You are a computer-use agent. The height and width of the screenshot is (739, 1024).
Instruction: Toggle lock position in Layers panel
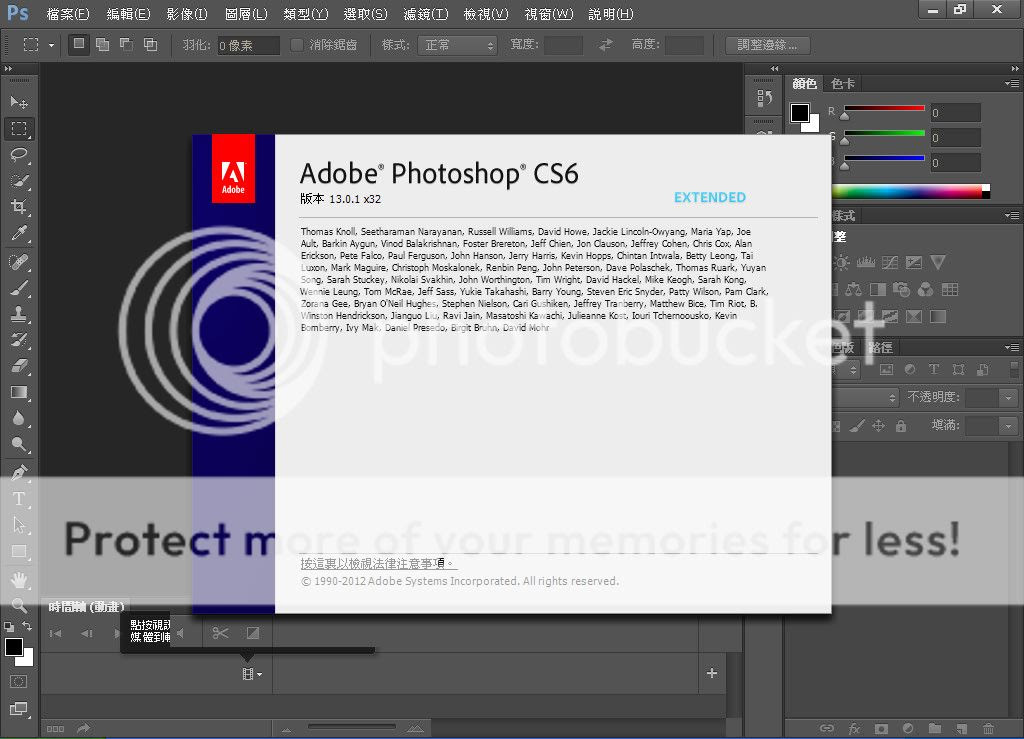coord(879,426)
